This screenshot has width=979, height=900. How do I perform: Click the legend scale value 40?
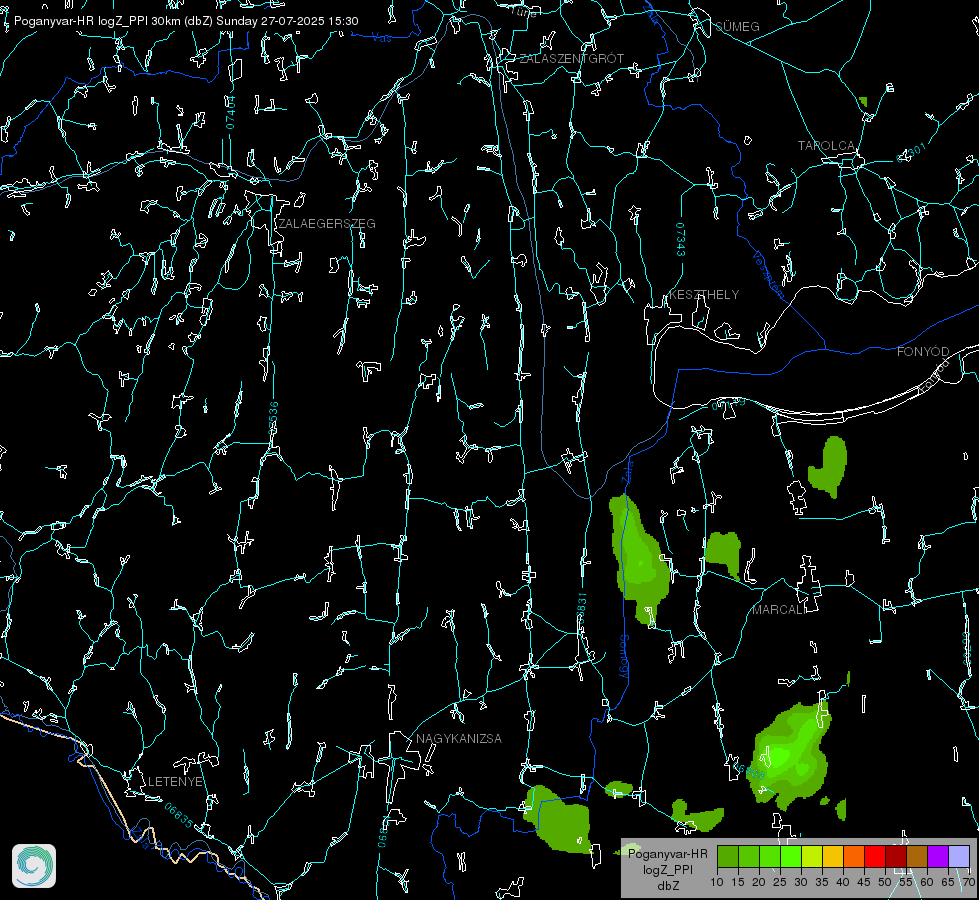(843, 883)
